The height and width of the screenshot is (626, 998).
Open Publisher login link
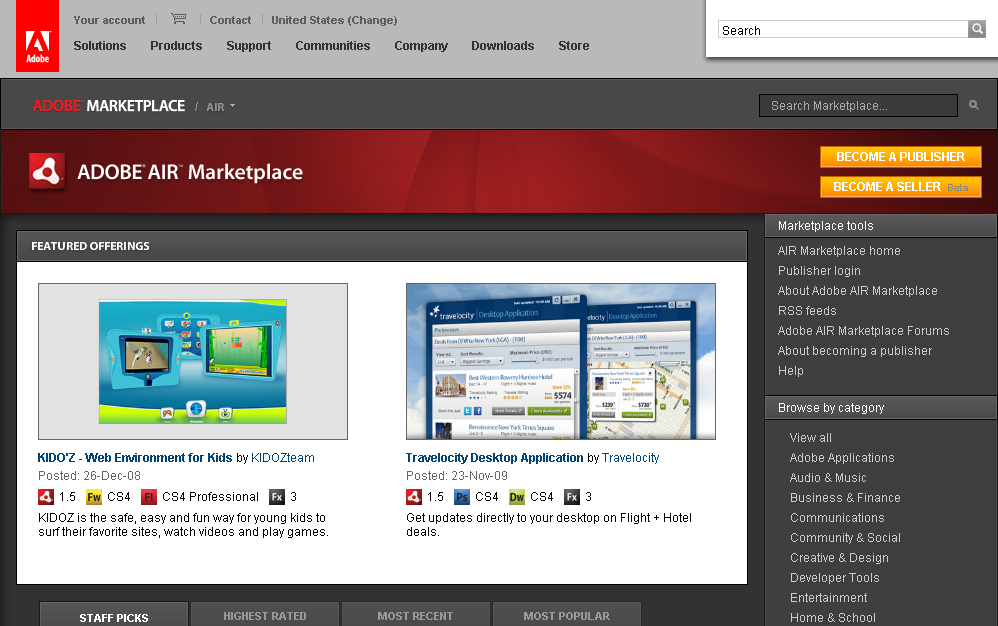point(819,270)
